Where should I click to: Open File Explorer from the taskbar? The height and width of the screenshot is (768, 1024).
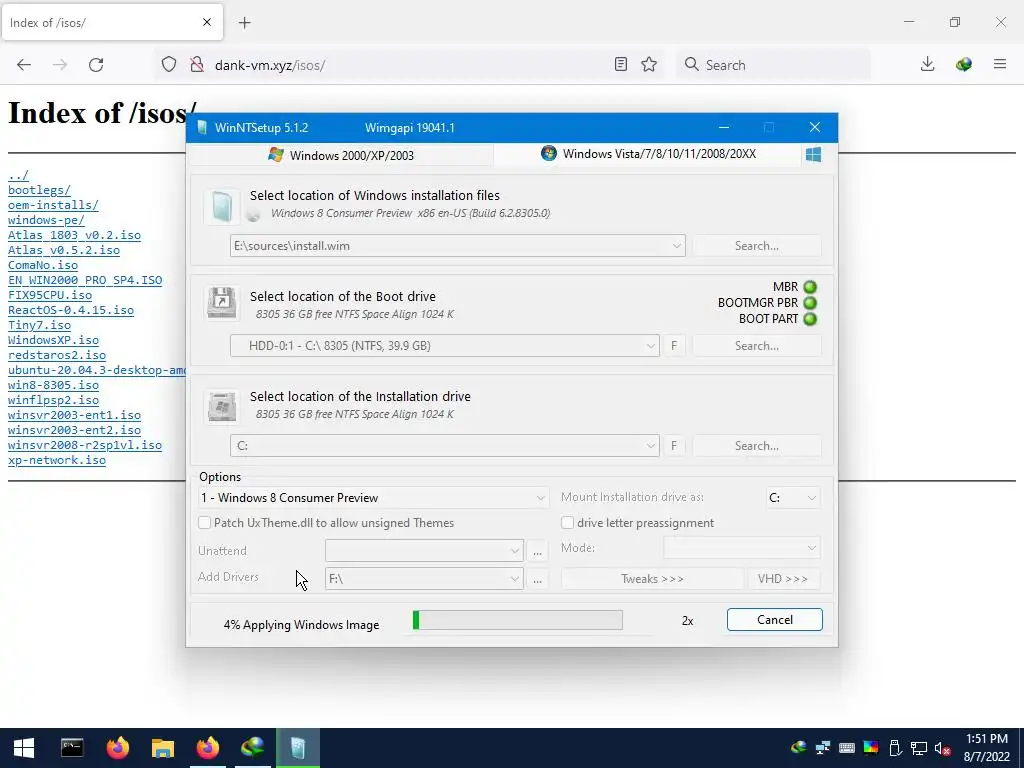click(163, 748)
